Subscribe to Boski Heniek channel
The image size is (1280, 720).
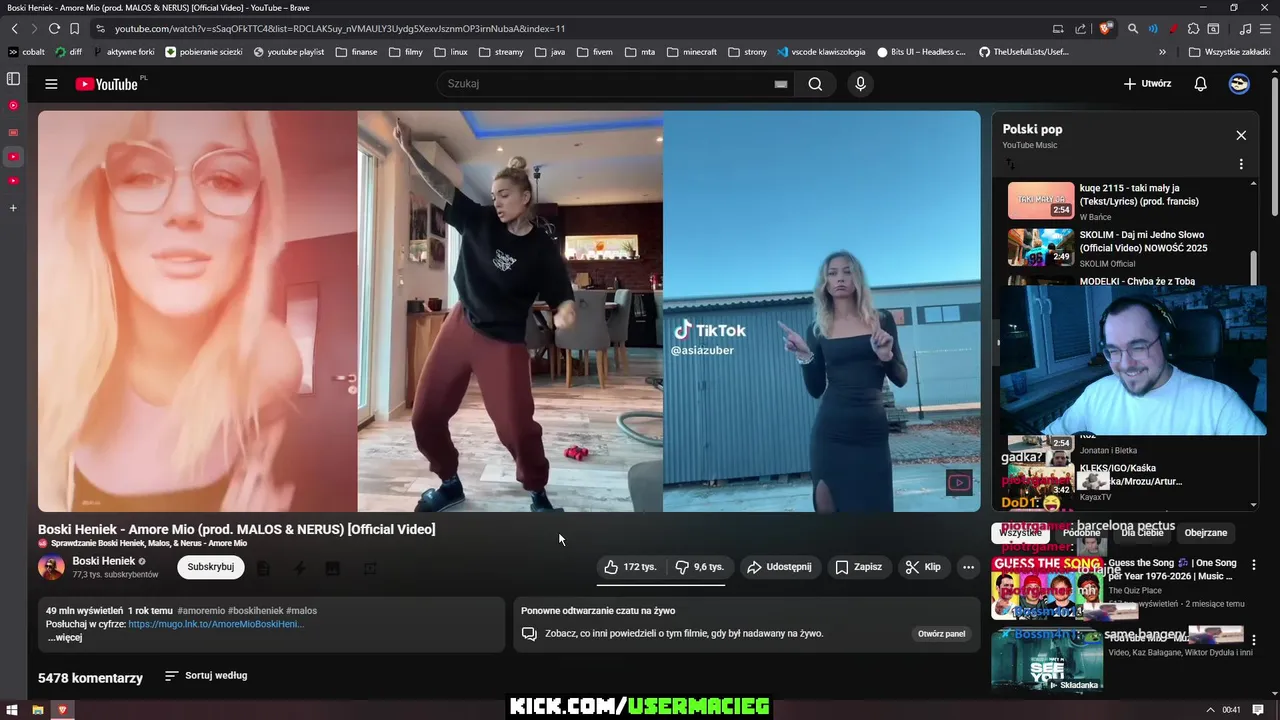pyautogui.click(x=211, y=567)
